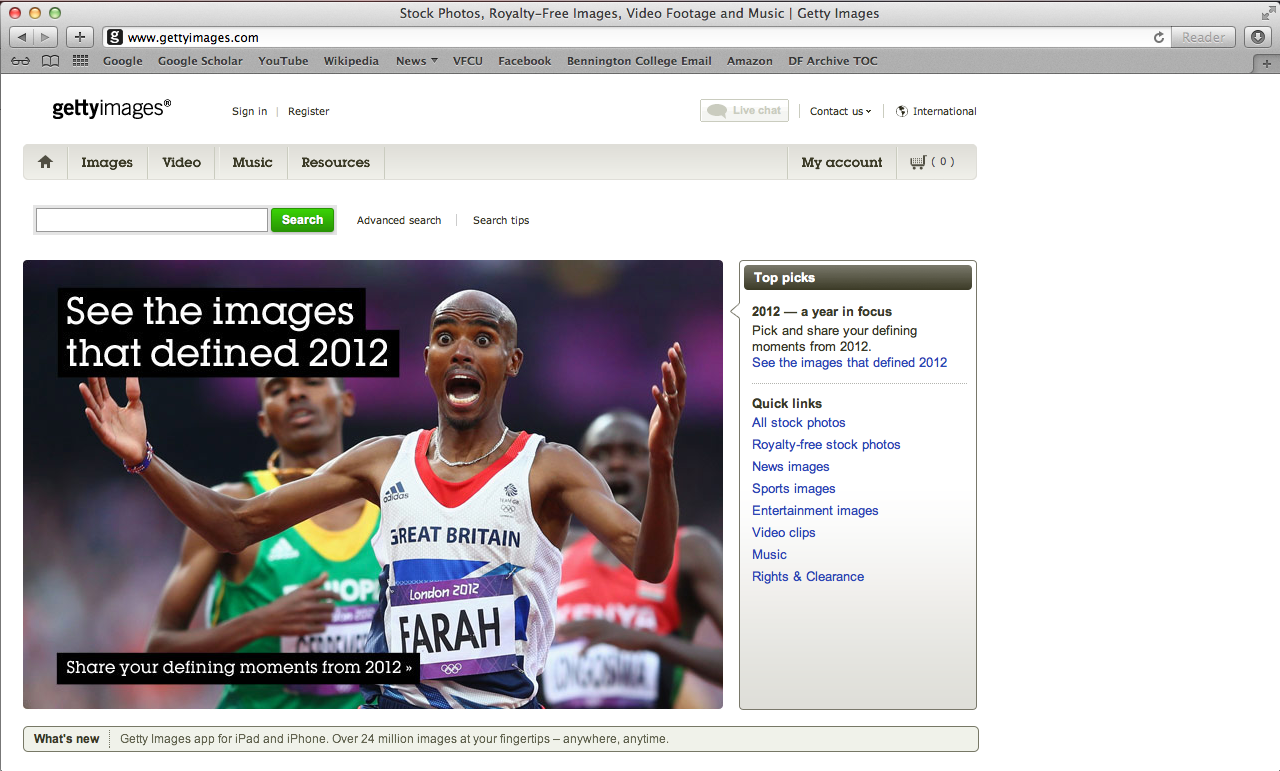The image size is (1280, 771).
Task: Follow the Royalty-free stock photos link
Action: coord(826,445)
